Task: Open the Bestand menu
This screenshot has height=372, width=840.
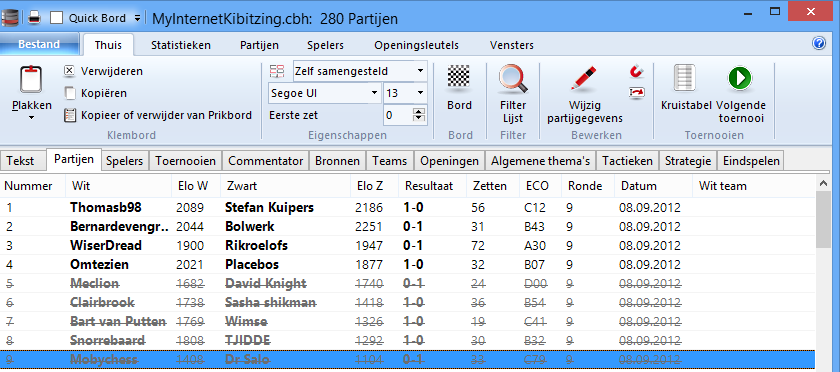Action: pyautogui.click(x=39, y=44)
